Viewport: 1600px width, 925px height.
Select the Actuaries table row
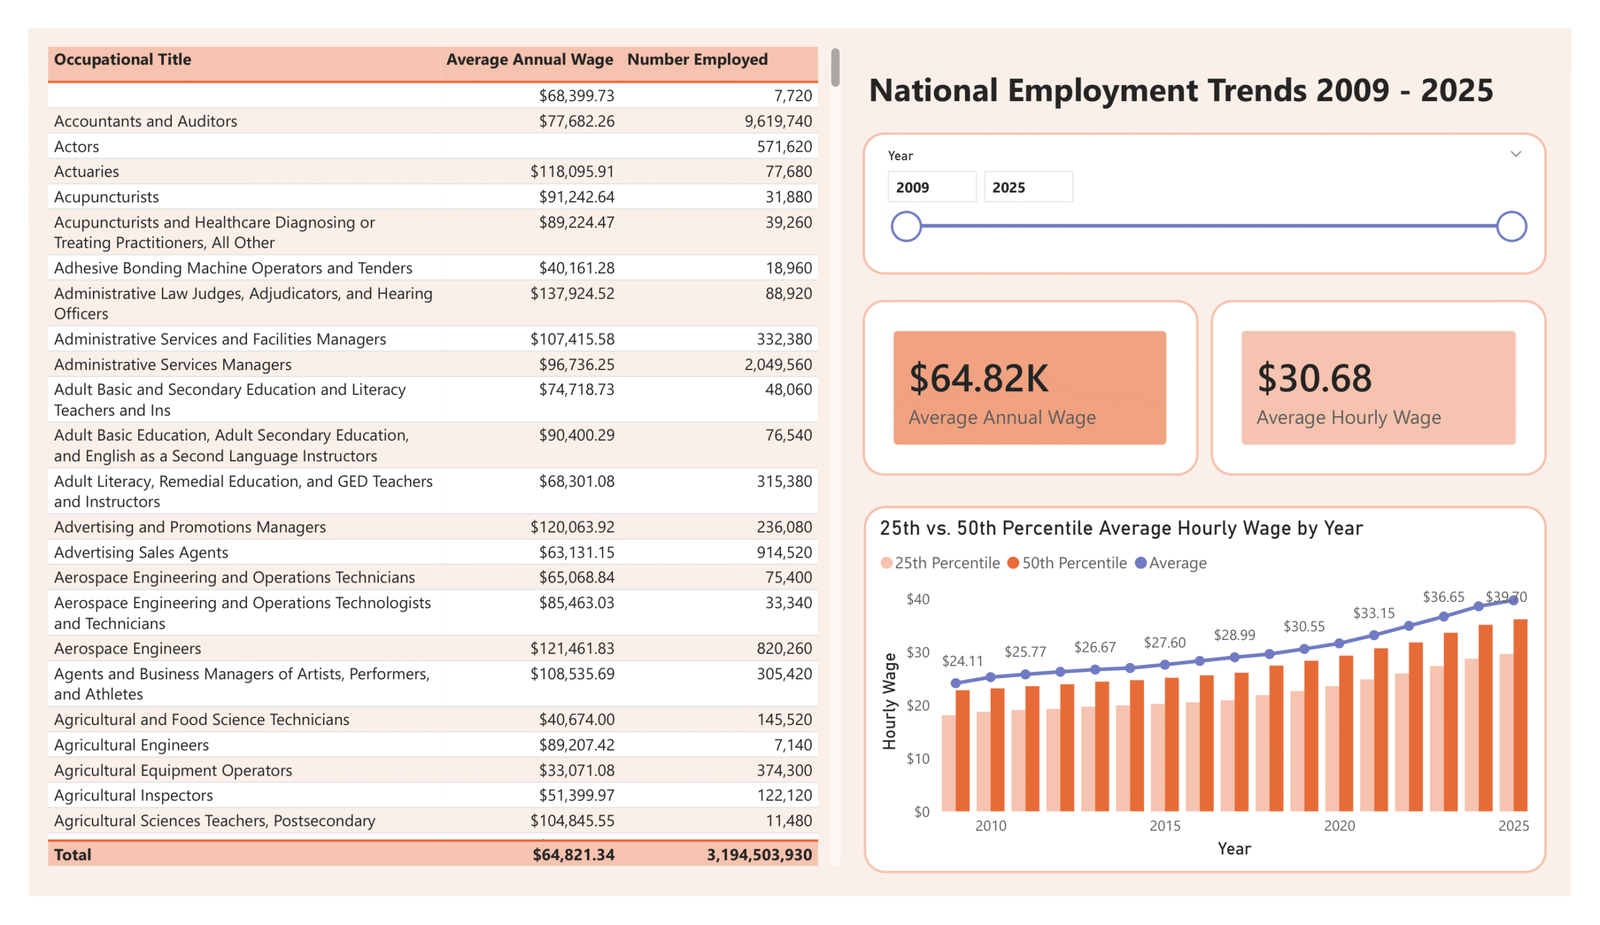(300, 171)
